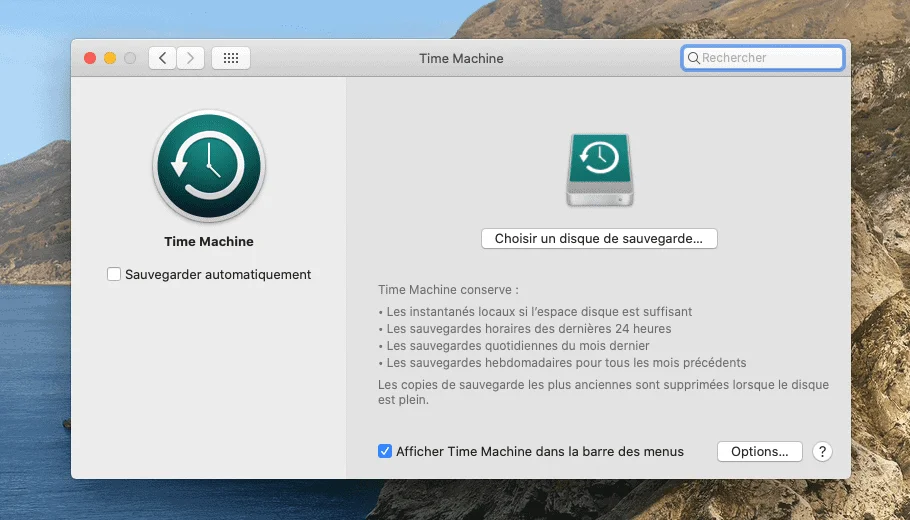Enable Sauvegarder automatiquement checkbox

pos(114,274)
